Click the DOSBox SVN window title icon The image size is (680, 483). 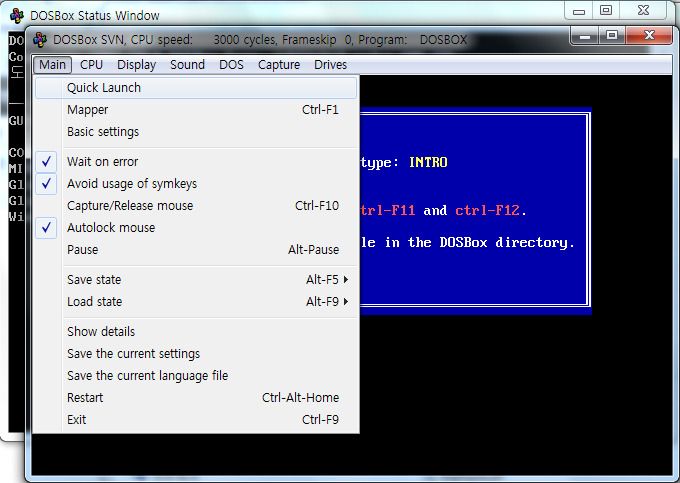(x=40, y=39)
